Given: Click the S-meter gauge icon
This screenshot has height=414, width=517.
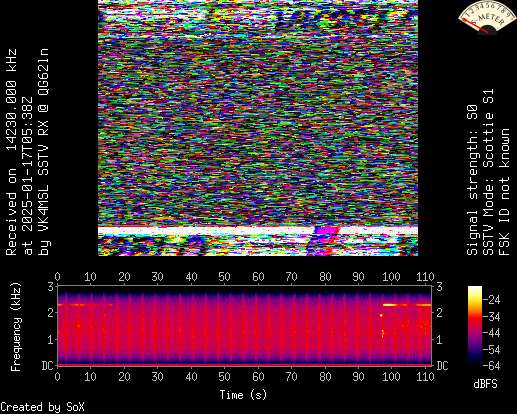Looking at the screenshot, I should 486,17.
